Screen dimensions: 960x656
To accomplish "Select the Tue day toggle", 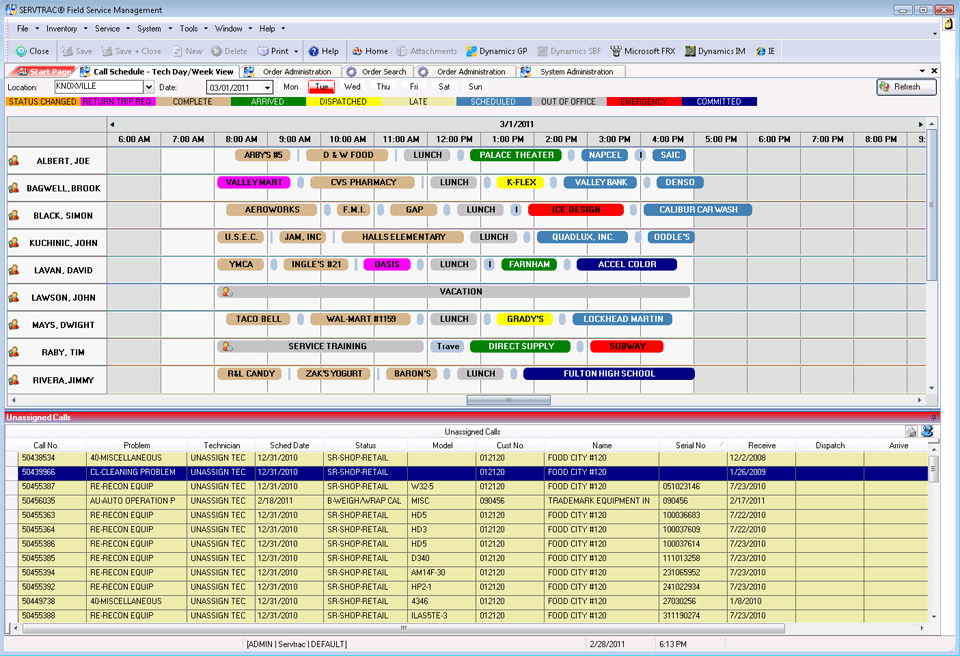I will point(321,87).
